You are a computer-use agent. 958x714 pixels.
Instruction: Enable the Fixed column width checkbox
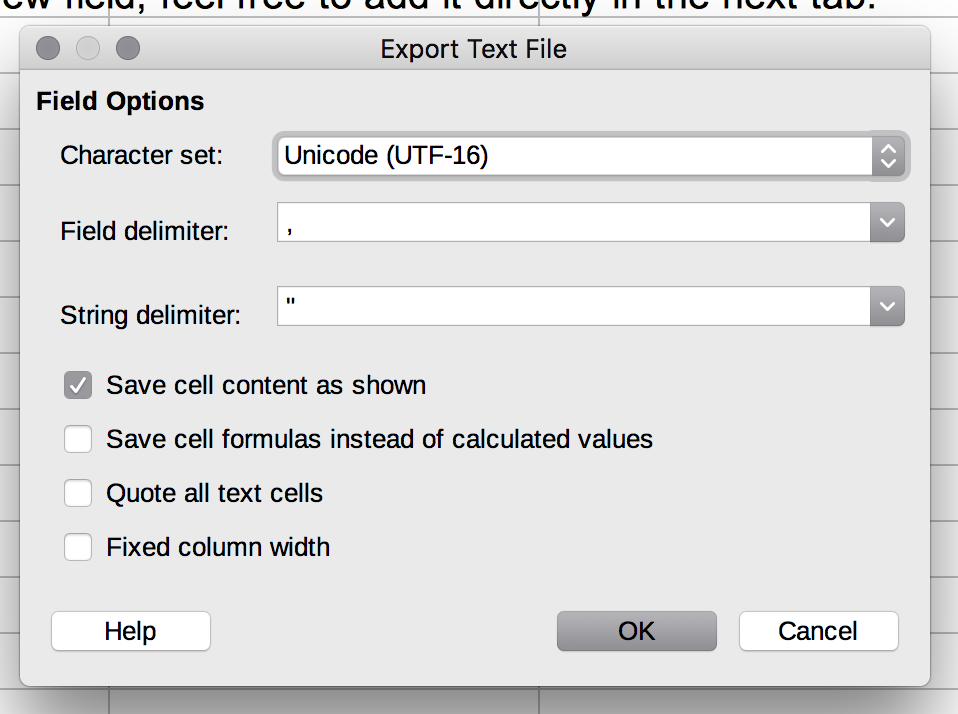pyautogui.click(x=78, y=547)
